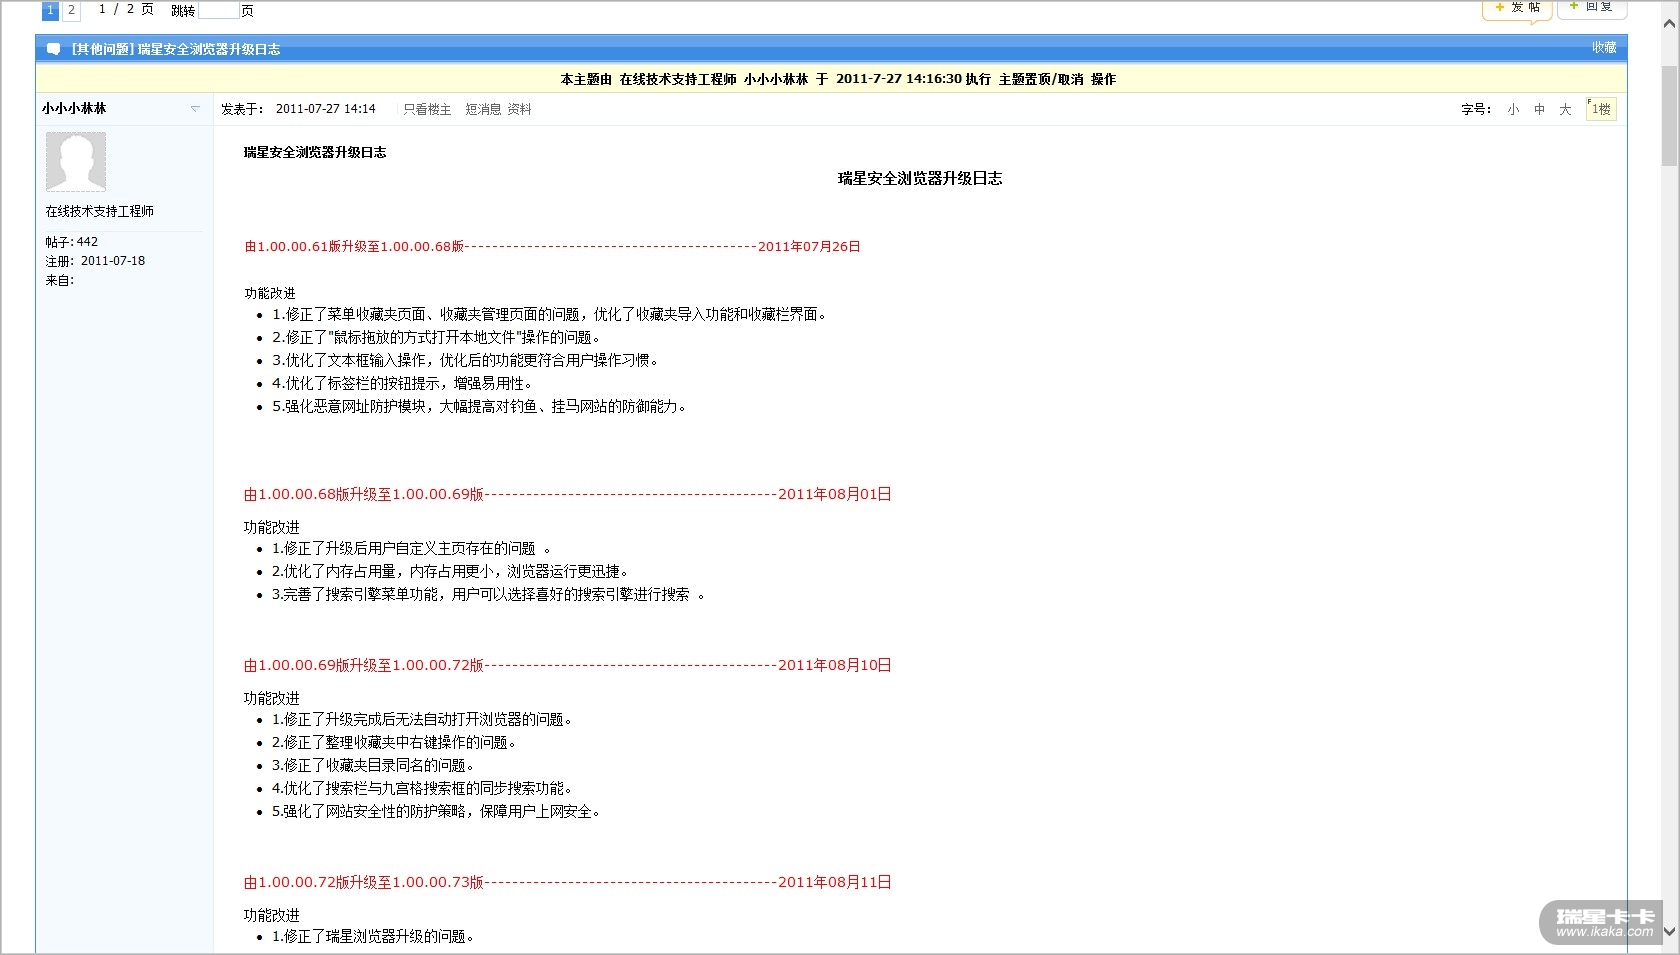Click the line 4.优化了标签栏的按钮提示
The image size is (1680, 955).
(x=404, y=383)
